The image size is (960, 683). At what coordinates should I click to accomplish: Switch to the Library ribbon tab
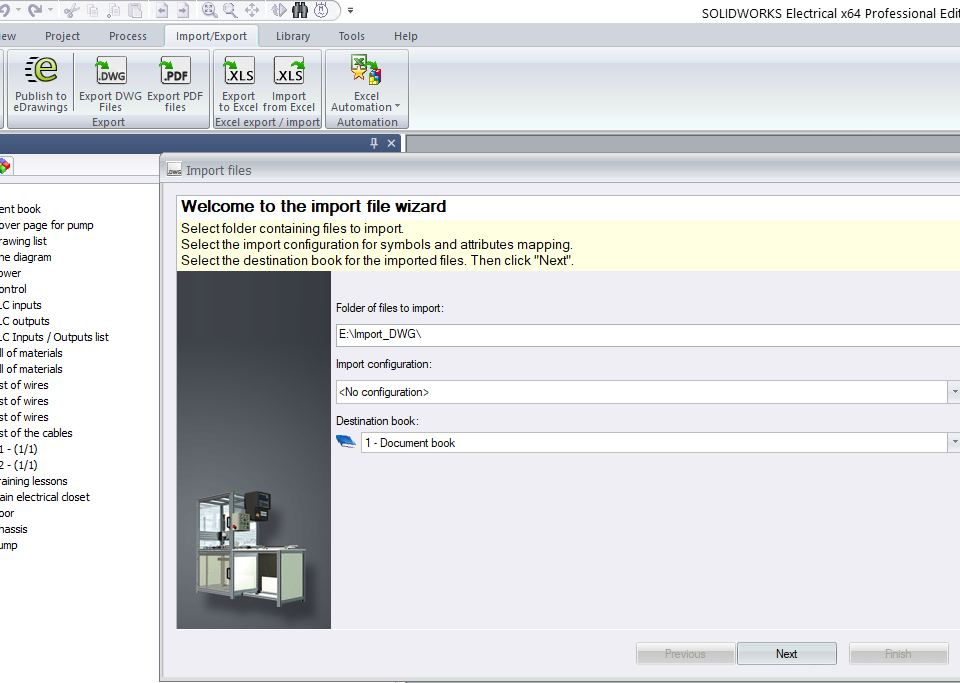click(x=293, y=36)
